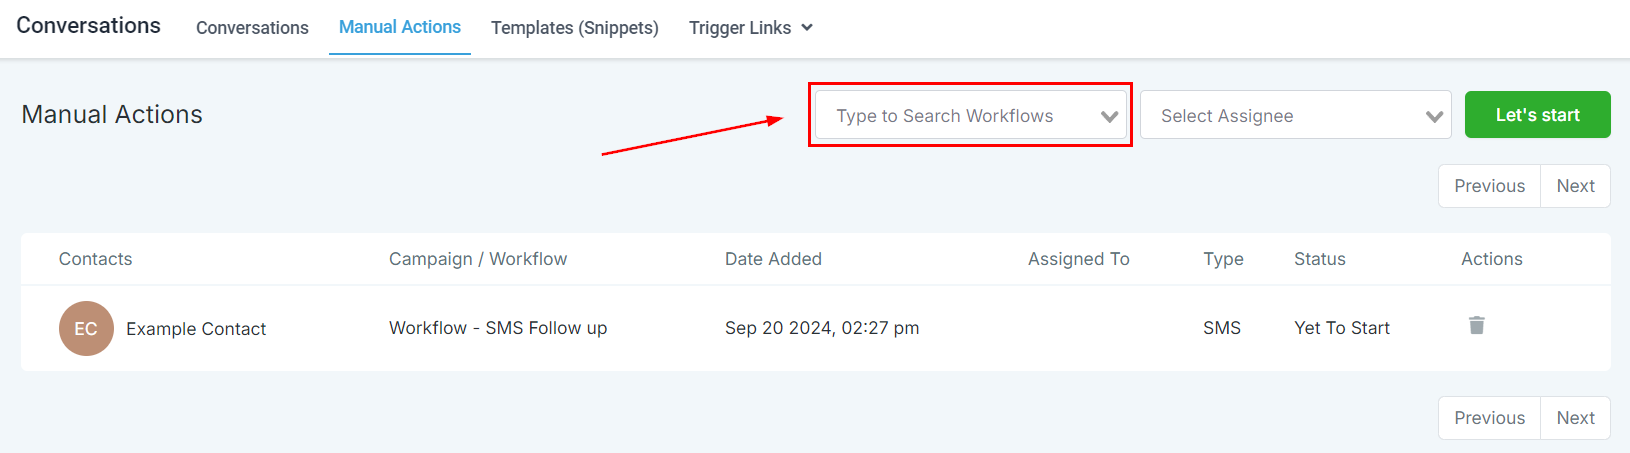This screenshot has height=453, width=1630.
Task: Click the Workflow - SMS Follow up entry
Action: coord(498,328)
